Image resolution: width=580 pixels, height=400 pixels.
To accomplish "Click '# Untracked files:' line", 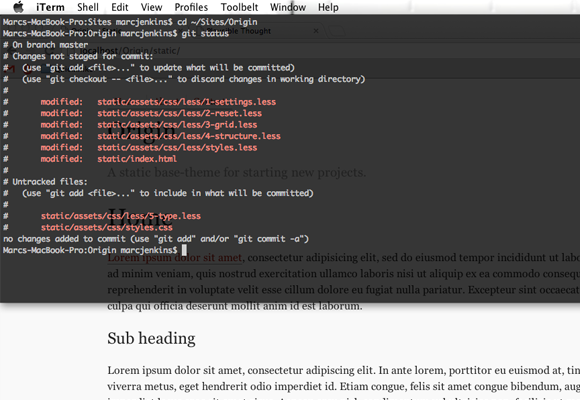I will 45,182.
